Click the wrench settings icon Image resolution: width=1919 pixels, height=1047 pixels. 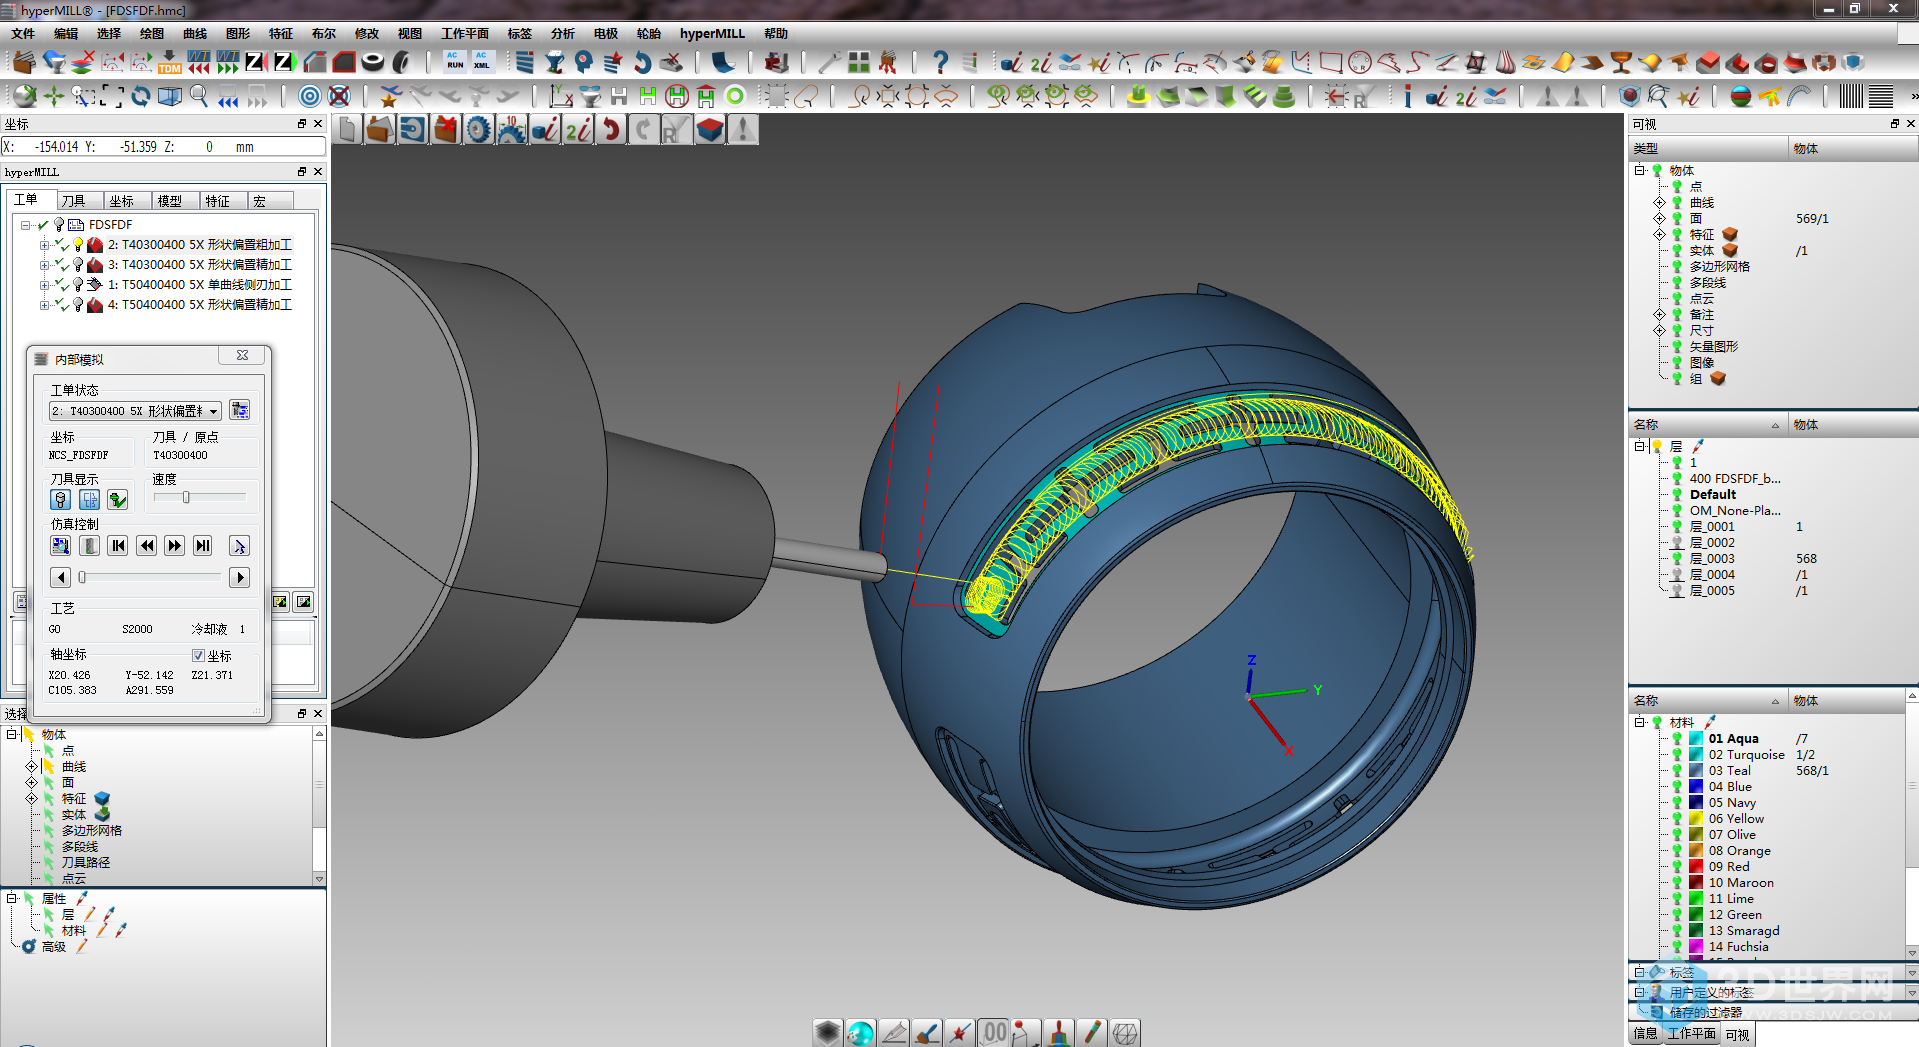828,63
